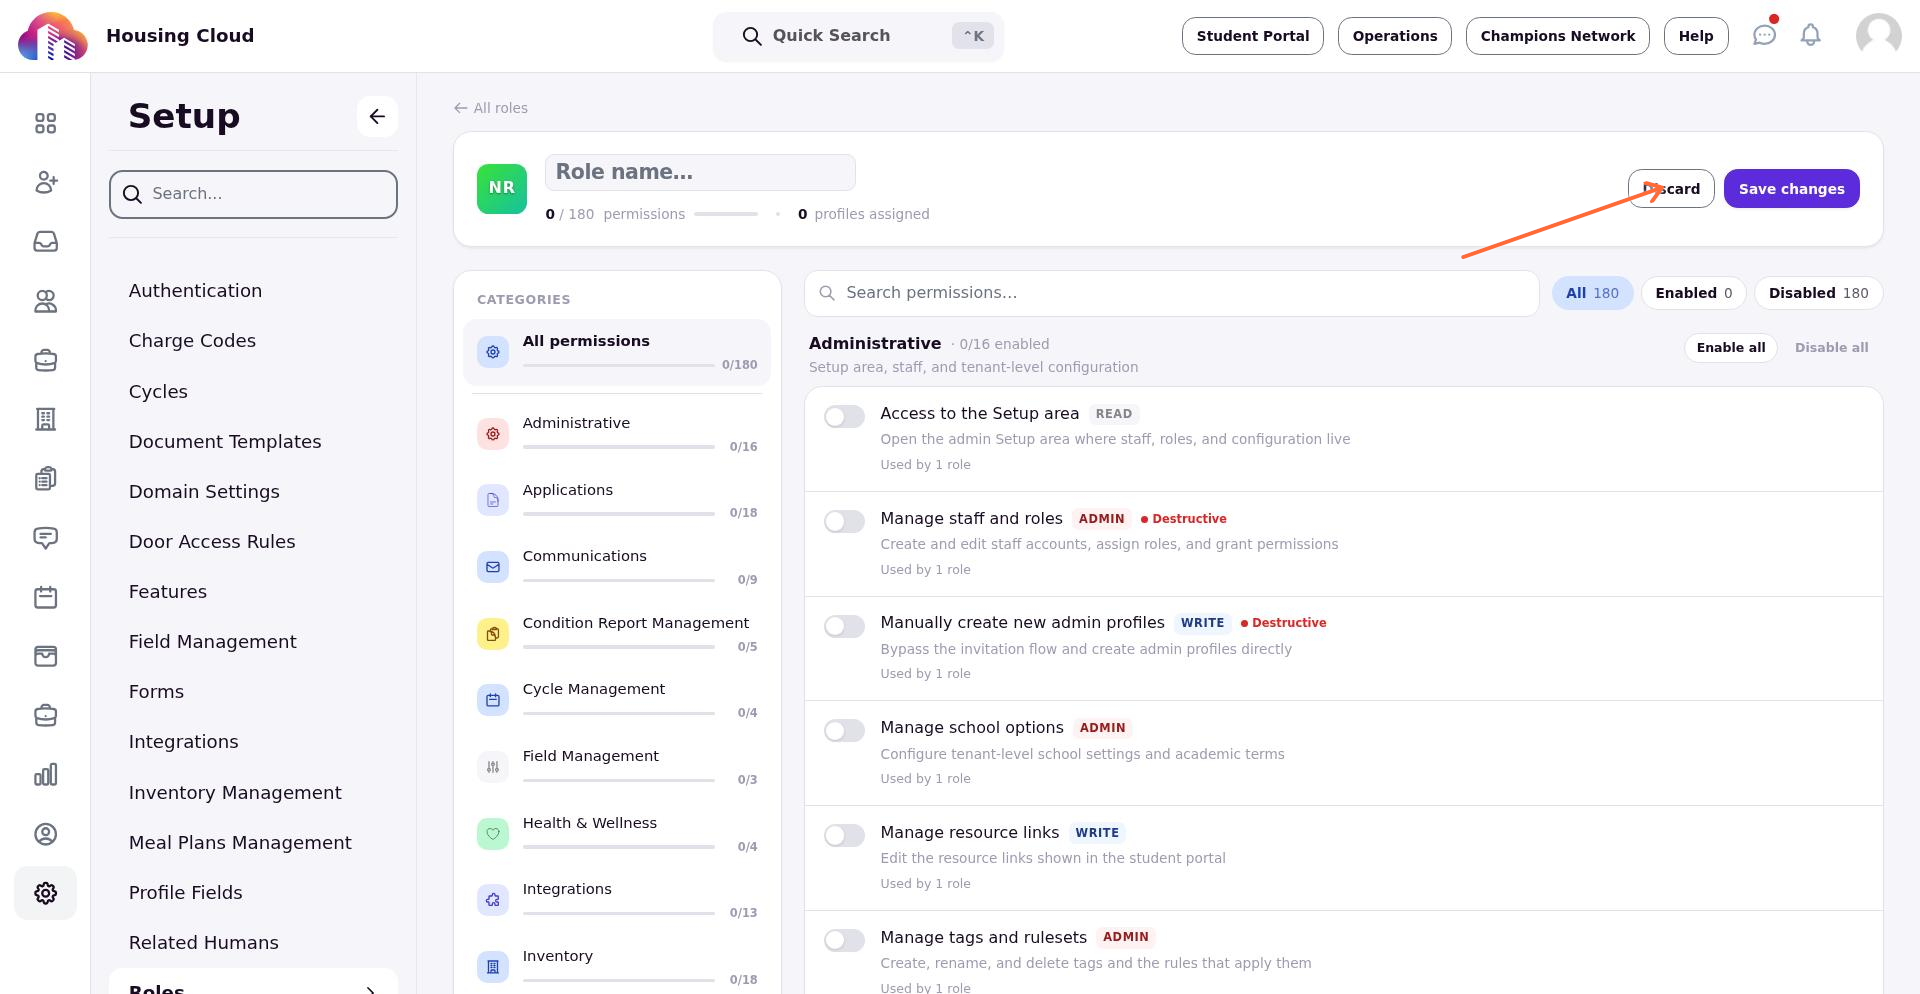Click Save changes button
The height and width of the screenshot is (994, 1920).
1791,189
